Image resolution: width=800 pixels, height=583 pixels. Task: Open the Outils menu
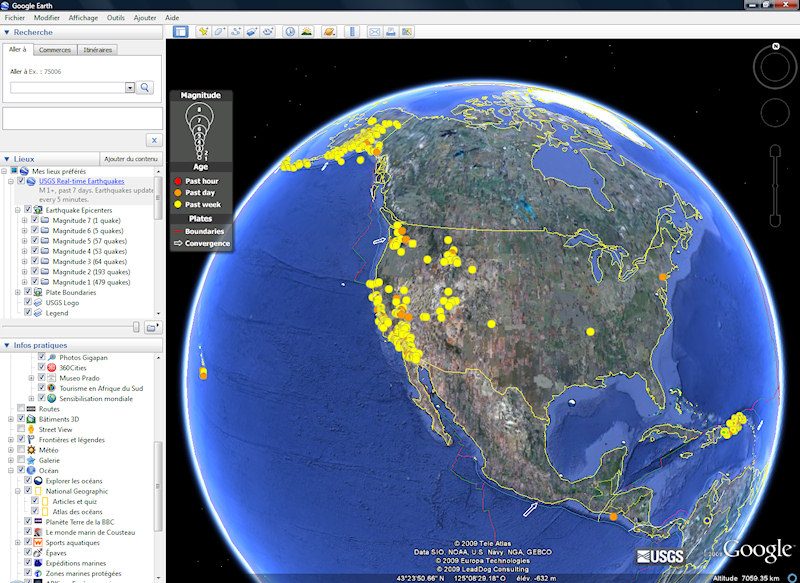tap(116, 18)
